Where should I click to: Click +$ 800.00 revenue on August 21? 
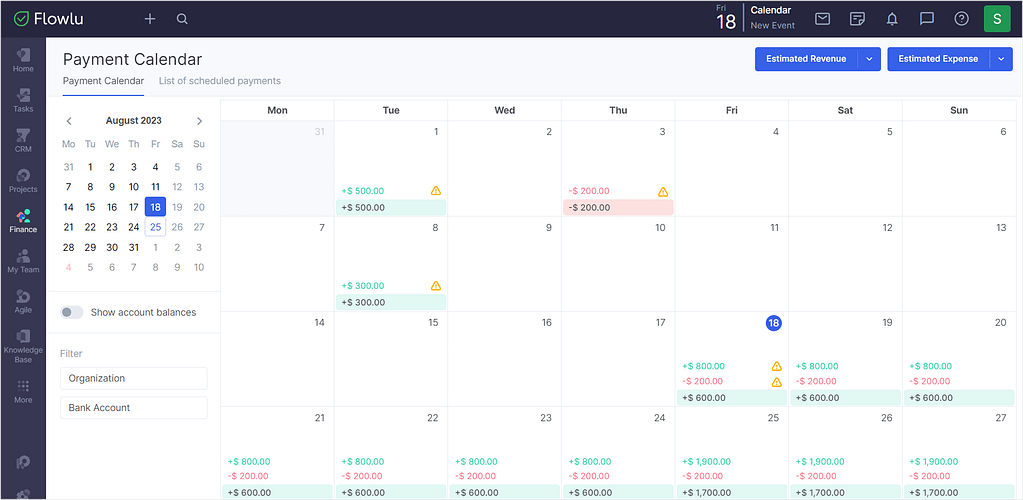[x=249, y=461]
